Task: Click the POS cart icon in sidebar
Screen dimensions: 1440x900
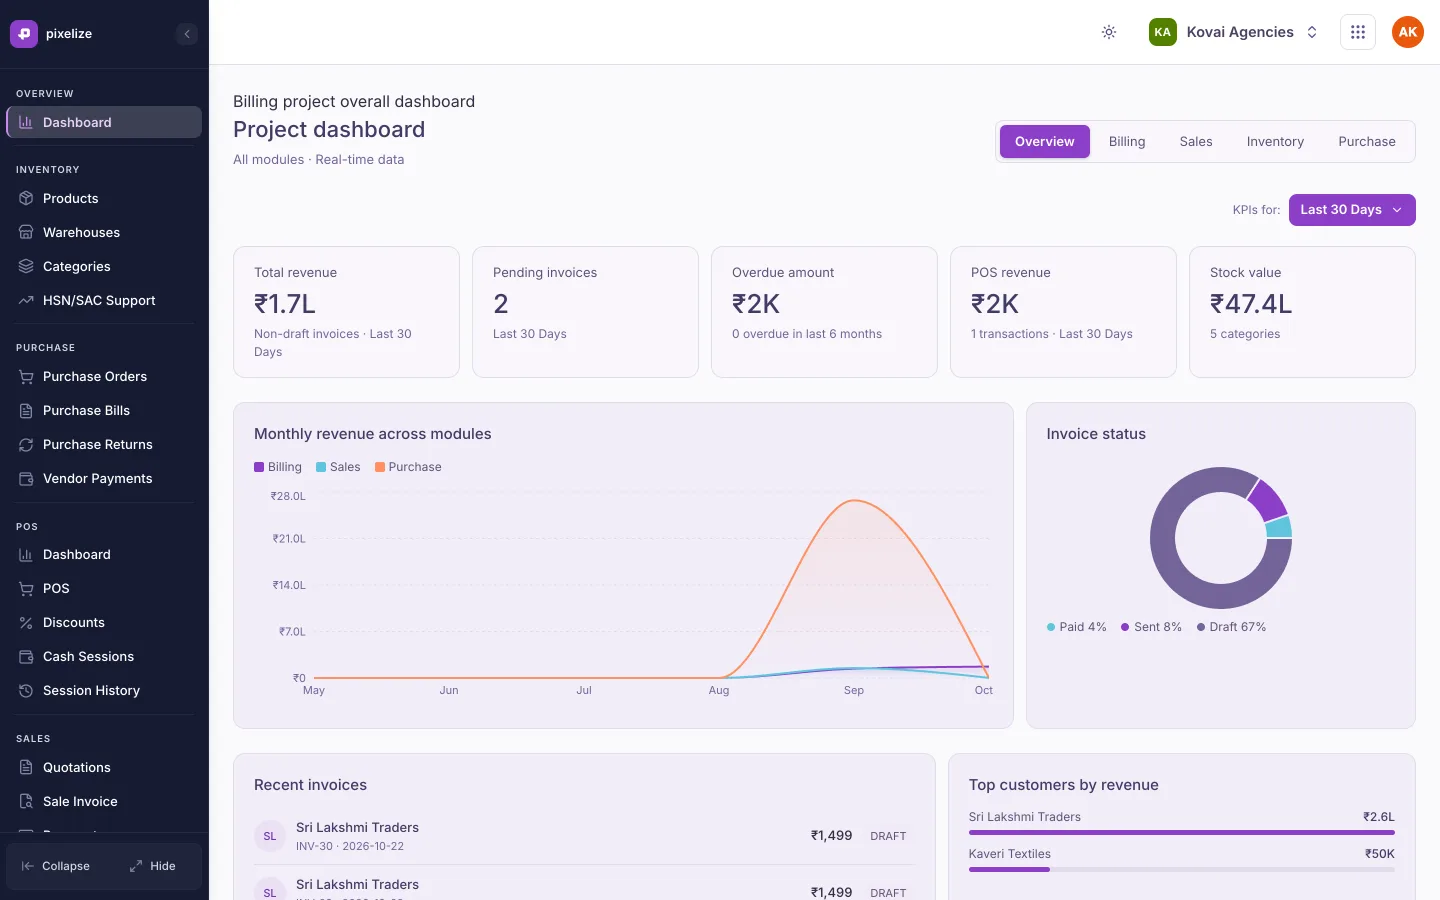Action: tap(26, 588)
